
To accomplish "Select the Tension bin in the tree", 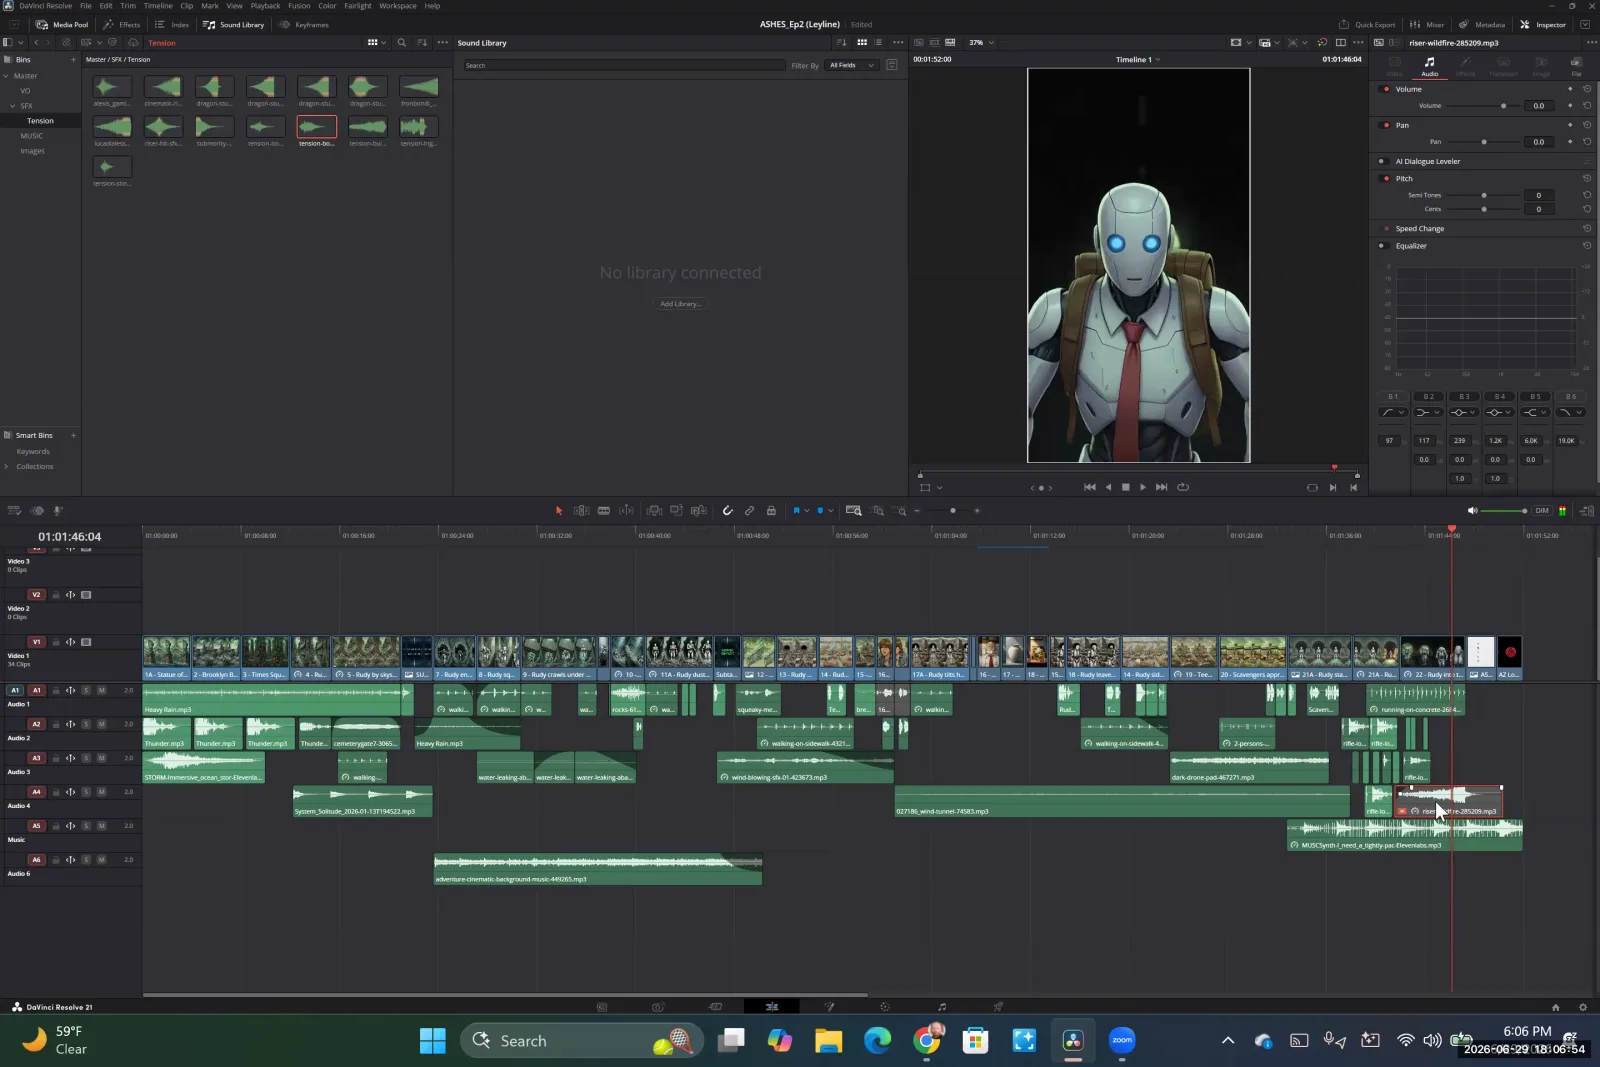I will [40, 121].
